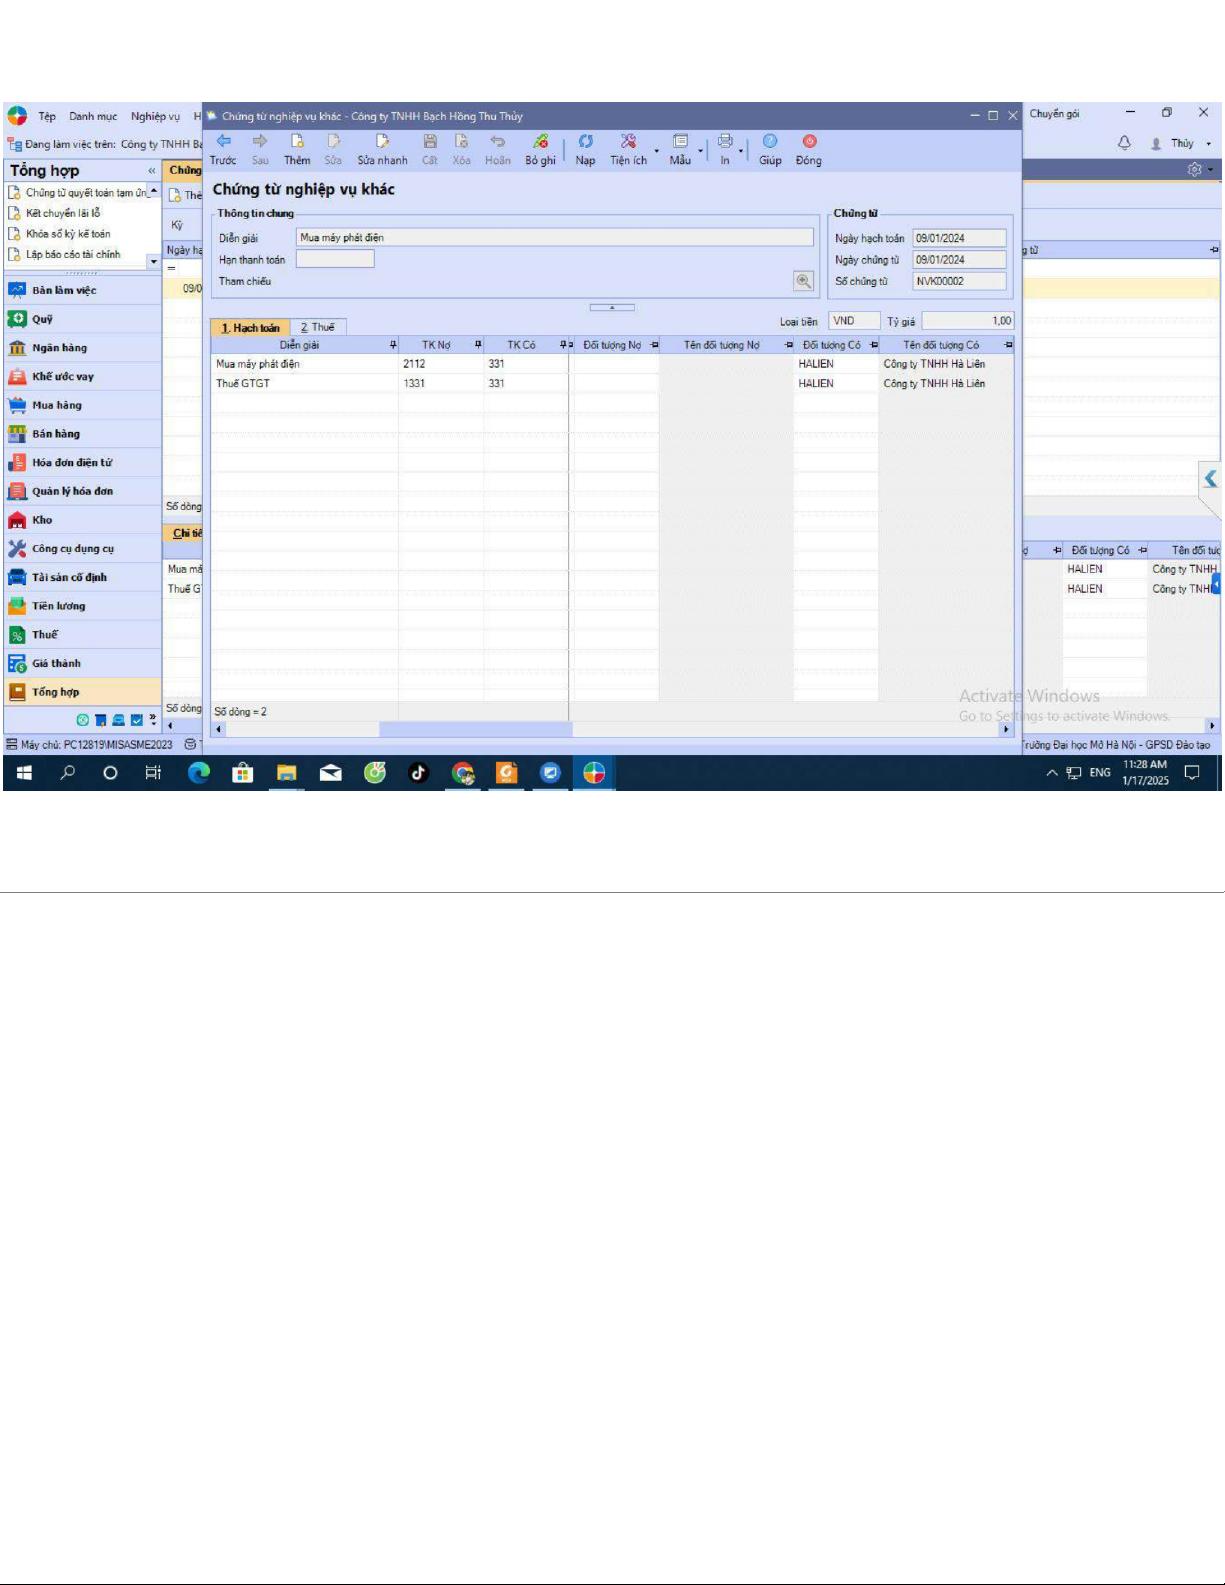Image resolution: width=1225 pixels, height=1585 pixels.
Task: Collapse the general info section arrow
Action: pyautogui.click(x=612, y=307)
